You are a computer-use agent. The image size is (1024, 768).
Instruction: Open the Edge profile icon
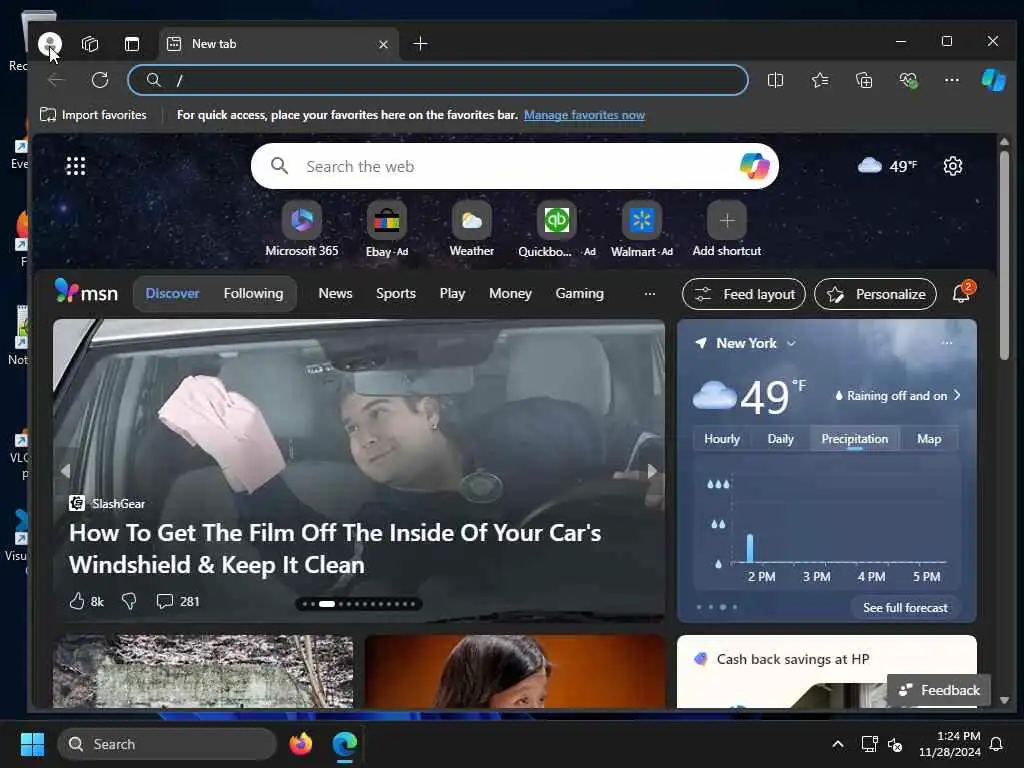(x=50, y=44)
